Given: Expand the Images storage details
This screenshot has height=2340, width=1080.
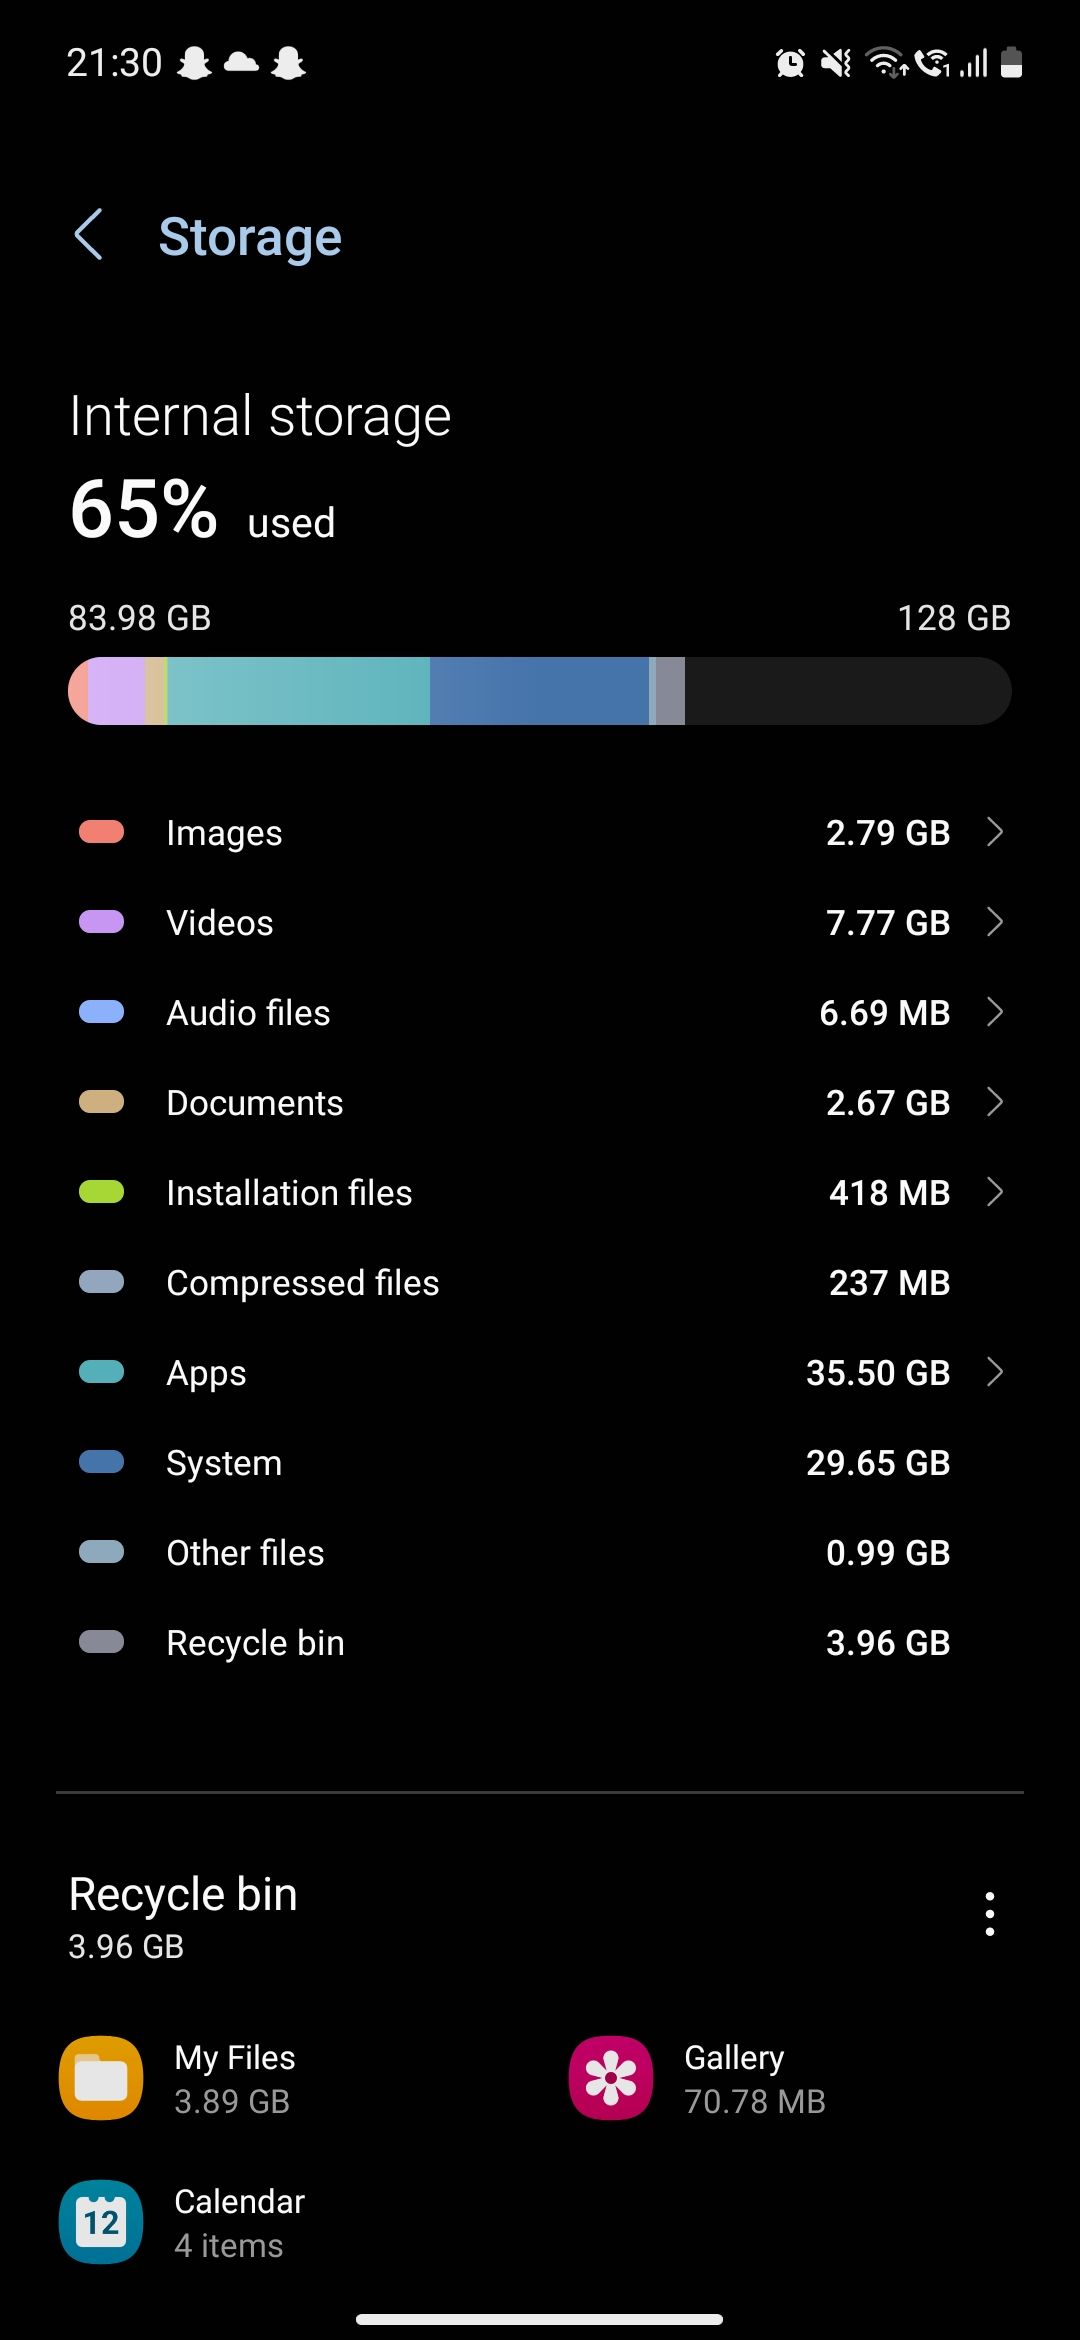Looking at the screenshot, I should point(995,831).
